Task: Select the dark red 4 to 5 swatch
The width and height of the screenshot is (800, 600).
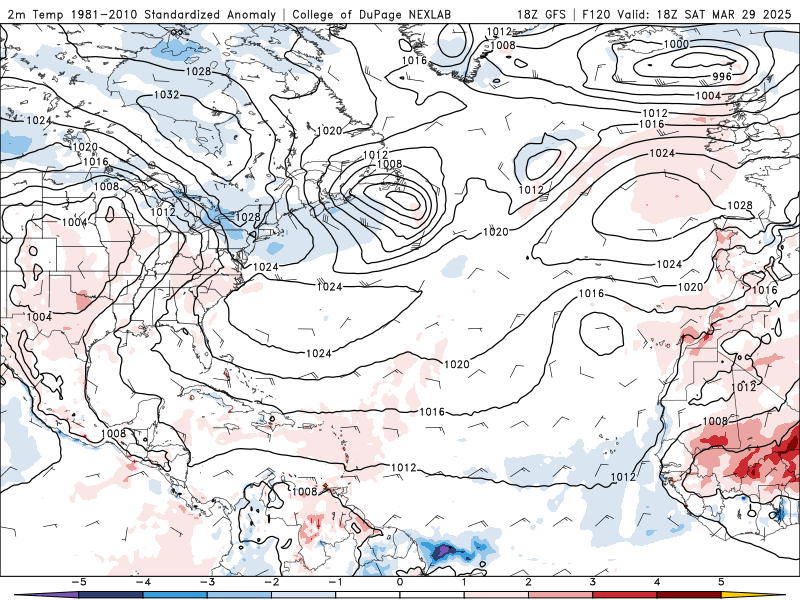Action: tap(689, 595)
